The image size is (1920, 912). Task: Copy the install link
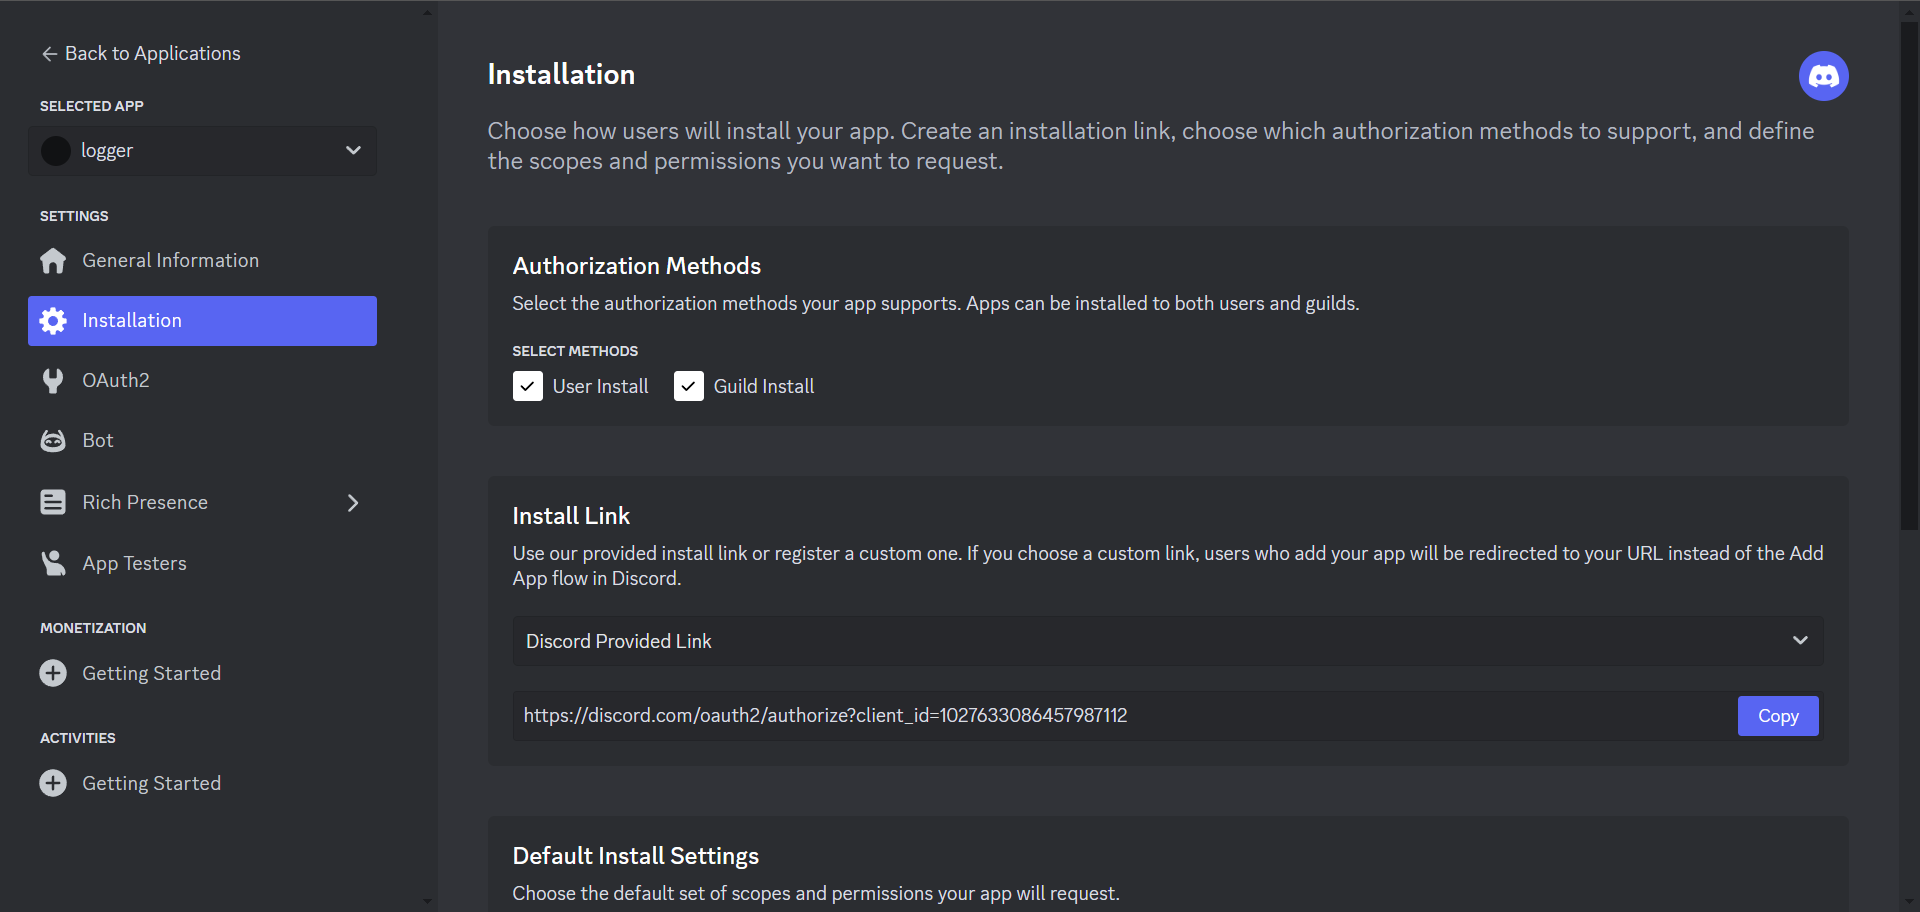(1777, 716)
